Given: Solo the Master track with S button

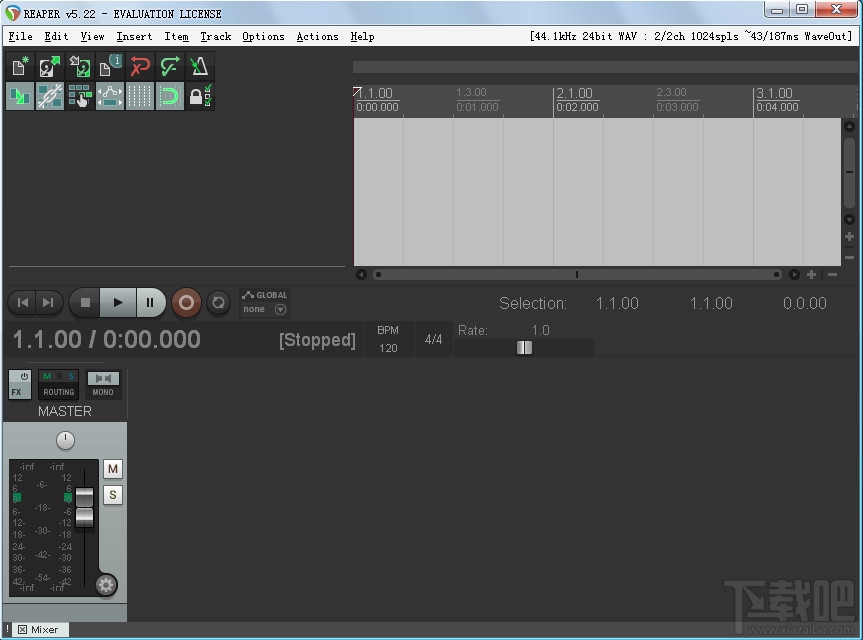Looking at the screenshot, I should pos(113,495).
